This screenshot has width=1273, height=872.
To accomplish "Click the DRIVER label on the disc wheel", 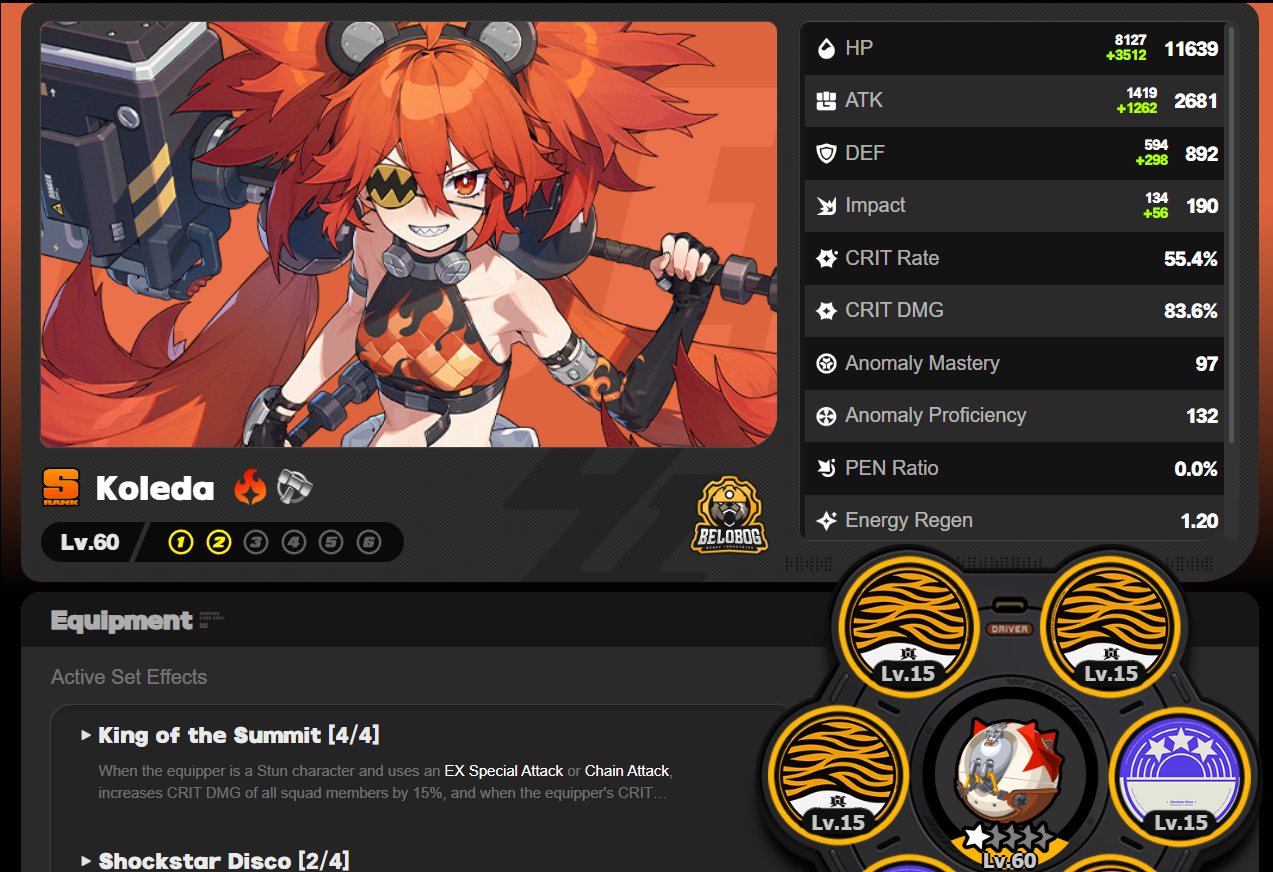I will [1009, 629].
